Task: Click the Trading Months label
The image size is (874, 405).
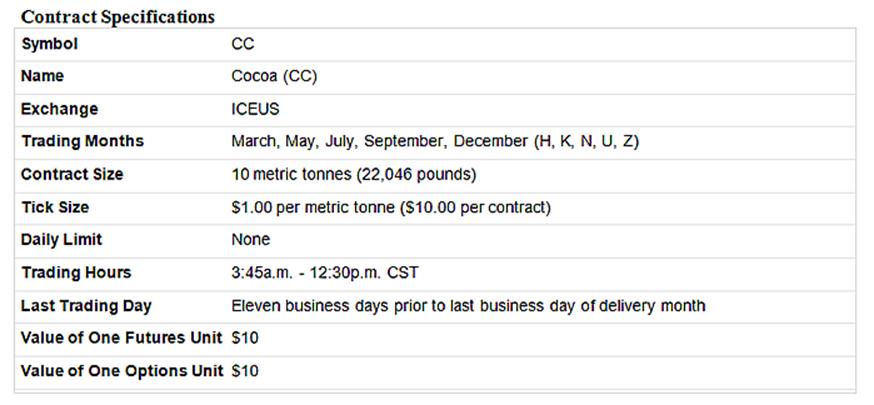Action: click(x=82, y=141)
